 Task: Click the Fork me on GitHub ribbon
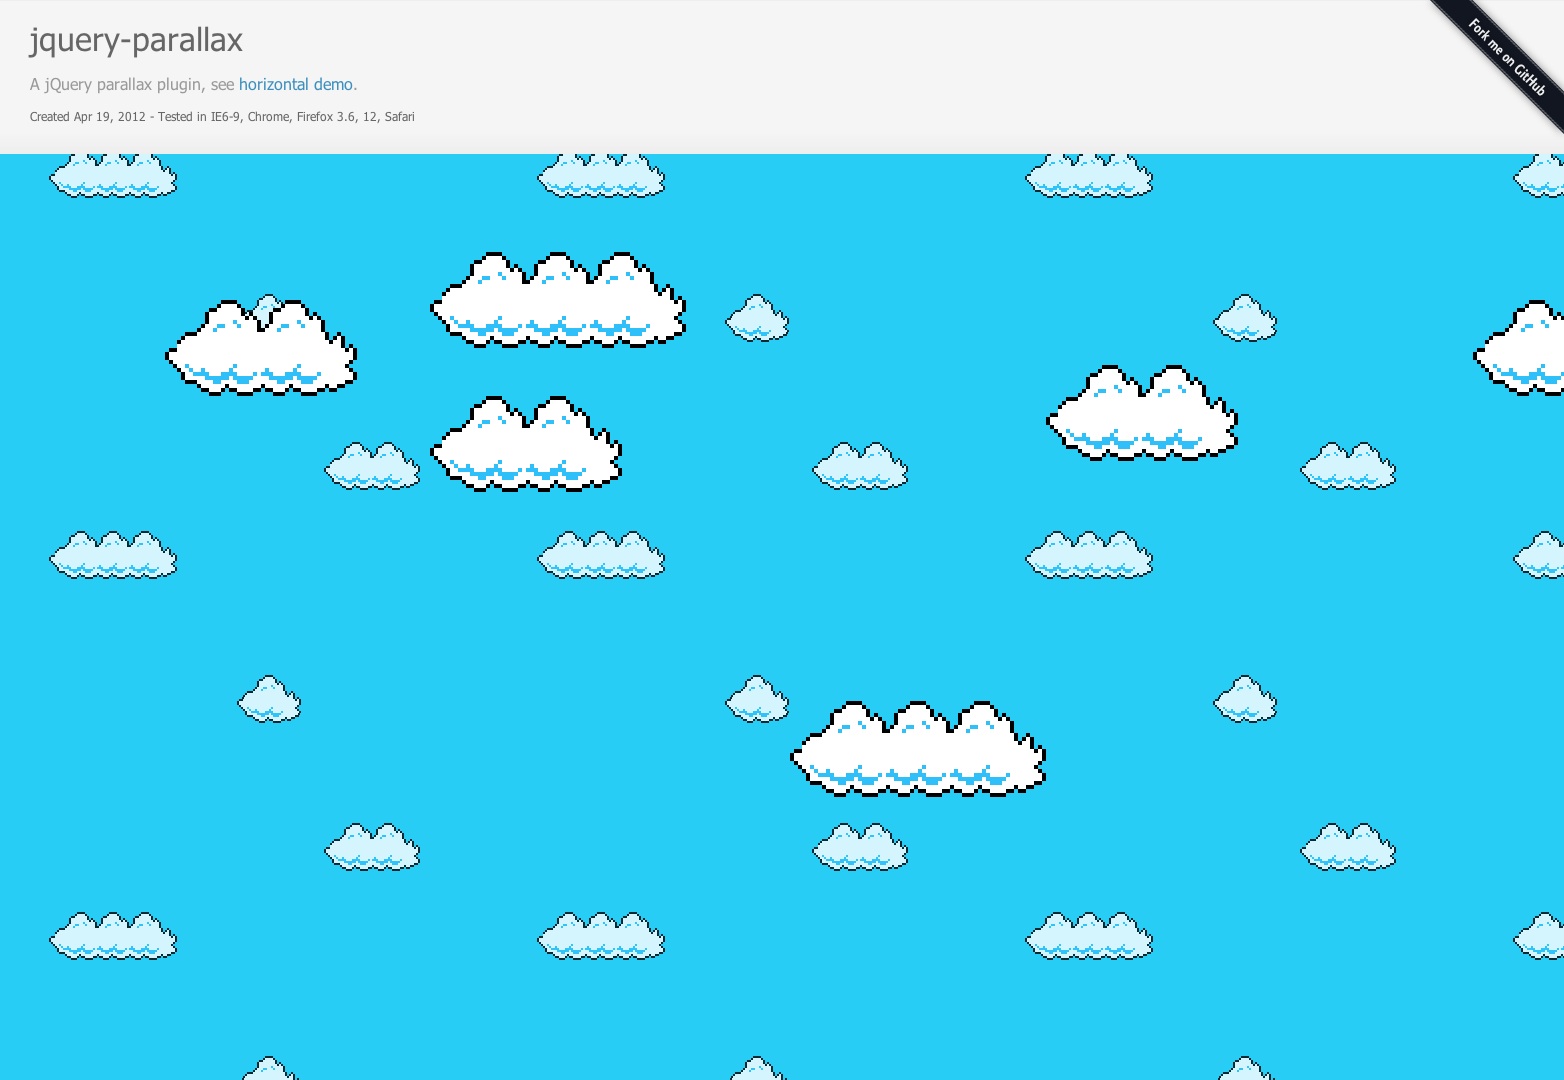click(1506, 57)
